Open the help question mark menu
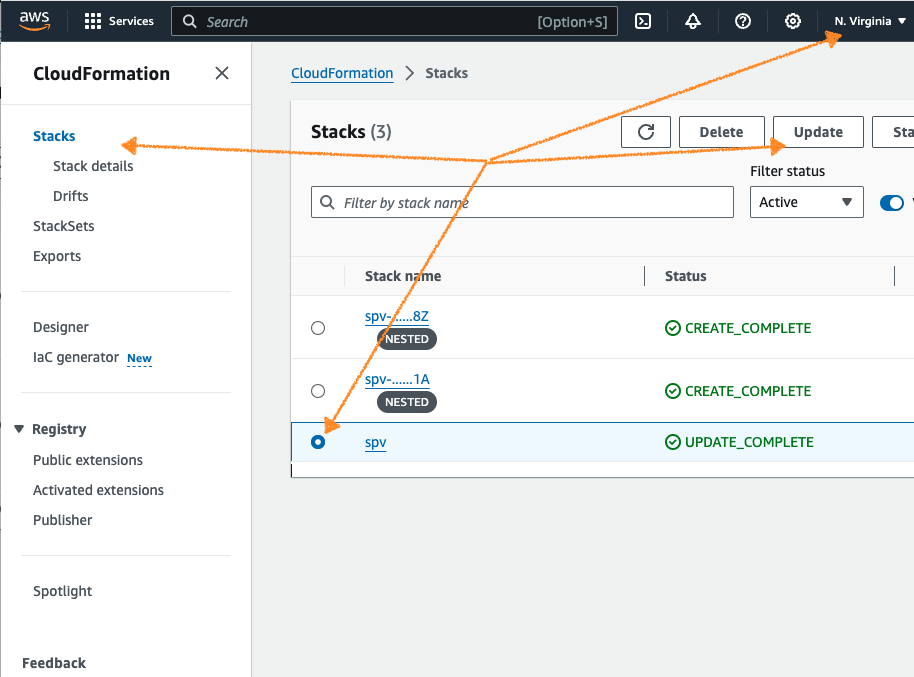 pos(743,22)
